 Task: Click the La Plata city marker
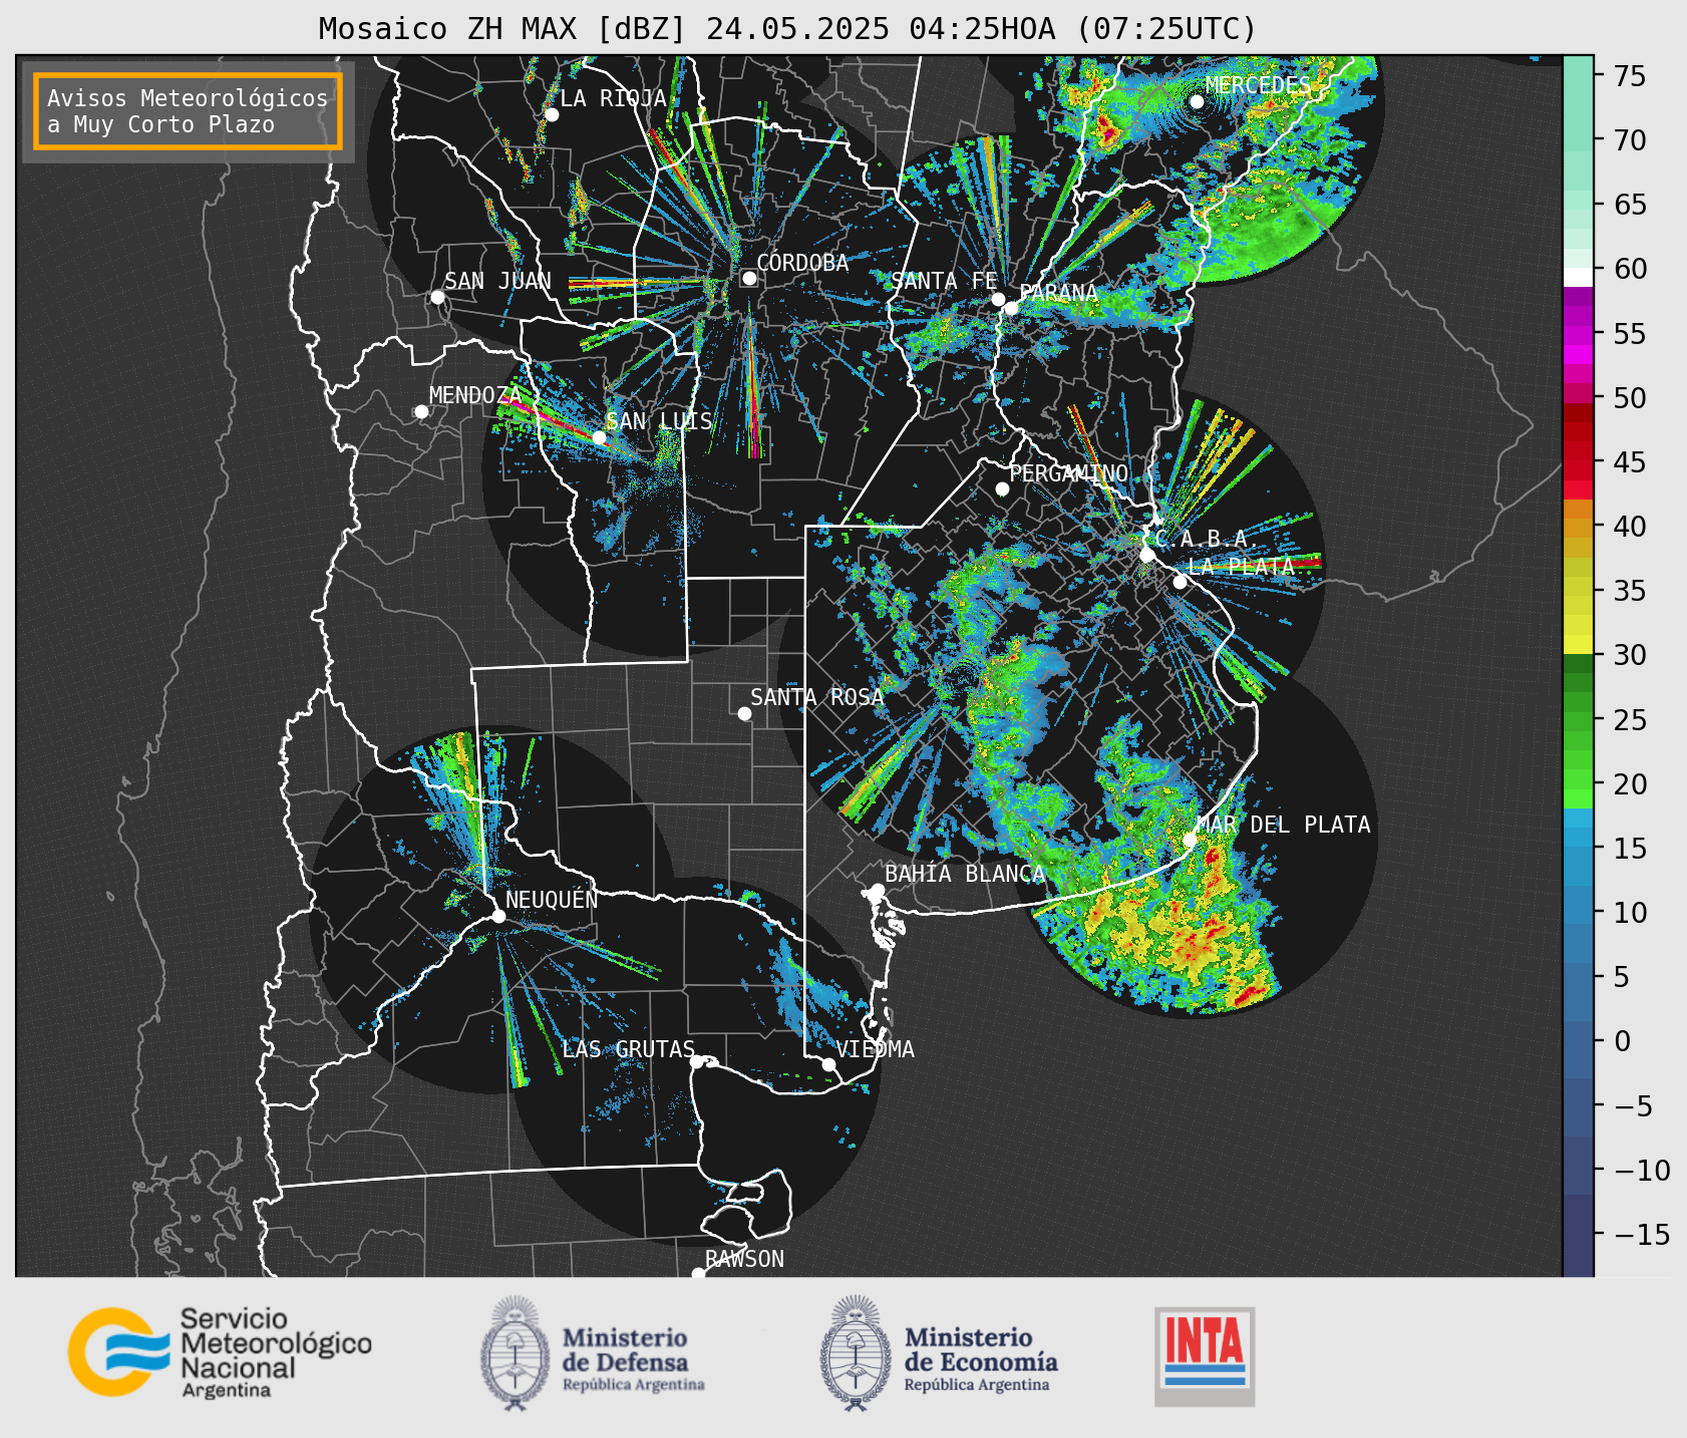coord(1180,582)
